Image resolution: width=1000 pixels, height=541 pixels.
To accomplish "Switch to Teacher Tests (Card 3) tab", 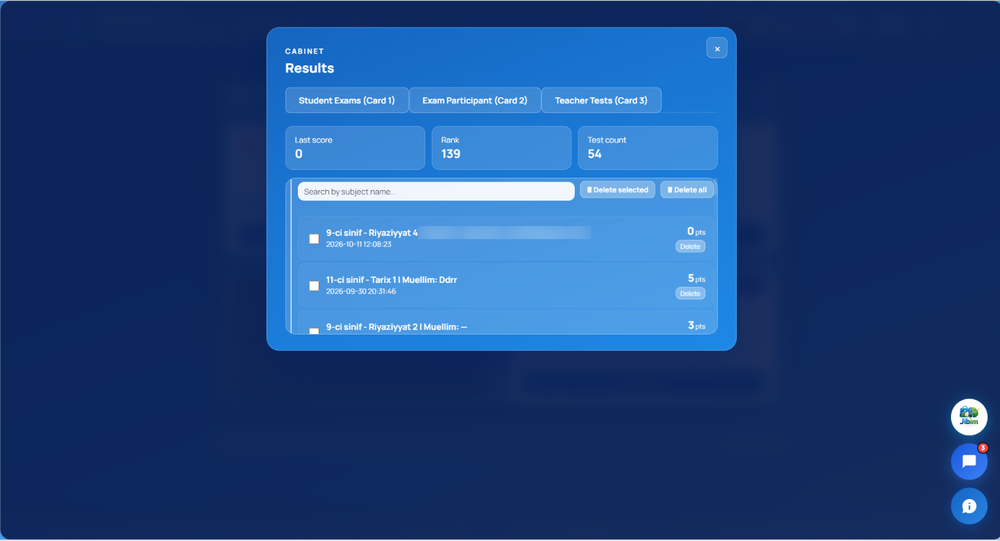I will coord(601,100).
